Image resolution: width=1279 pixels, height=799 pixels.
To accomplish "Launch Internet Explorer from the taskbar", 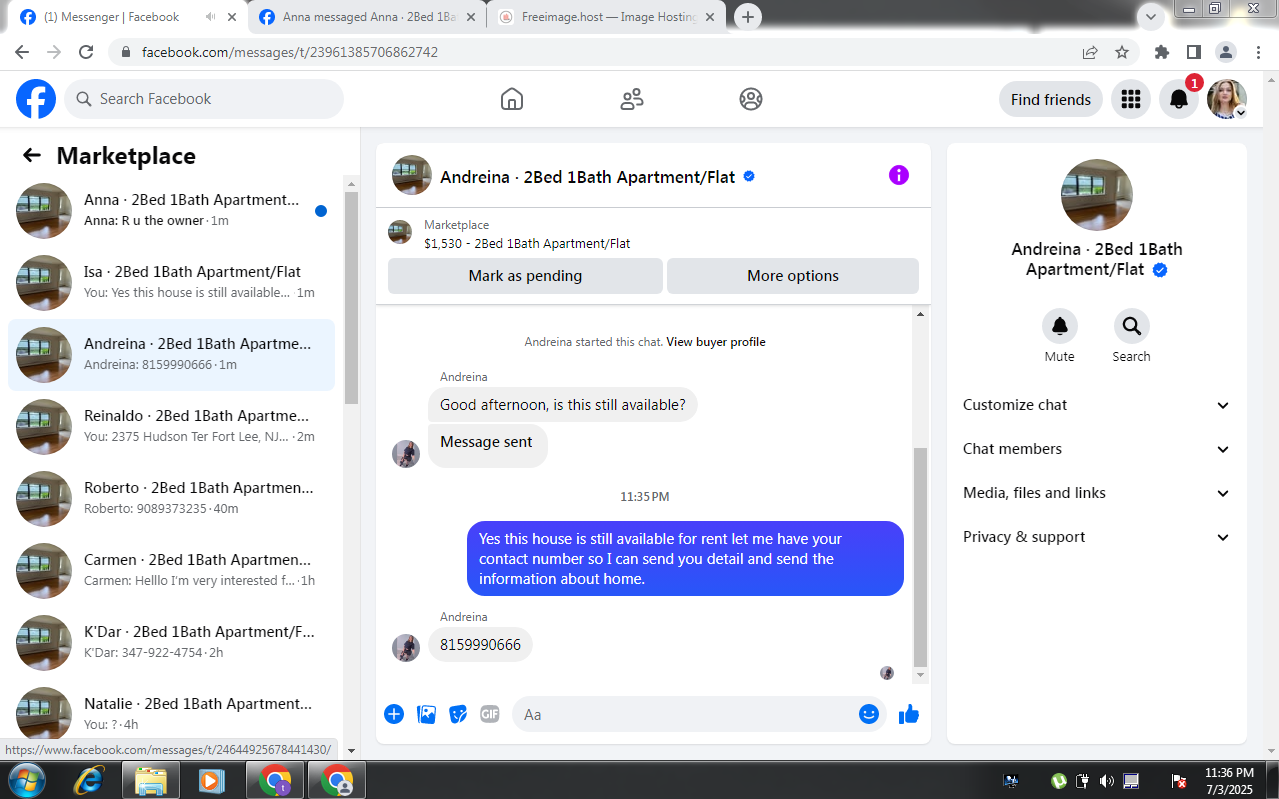I will (x=88, y=780).
